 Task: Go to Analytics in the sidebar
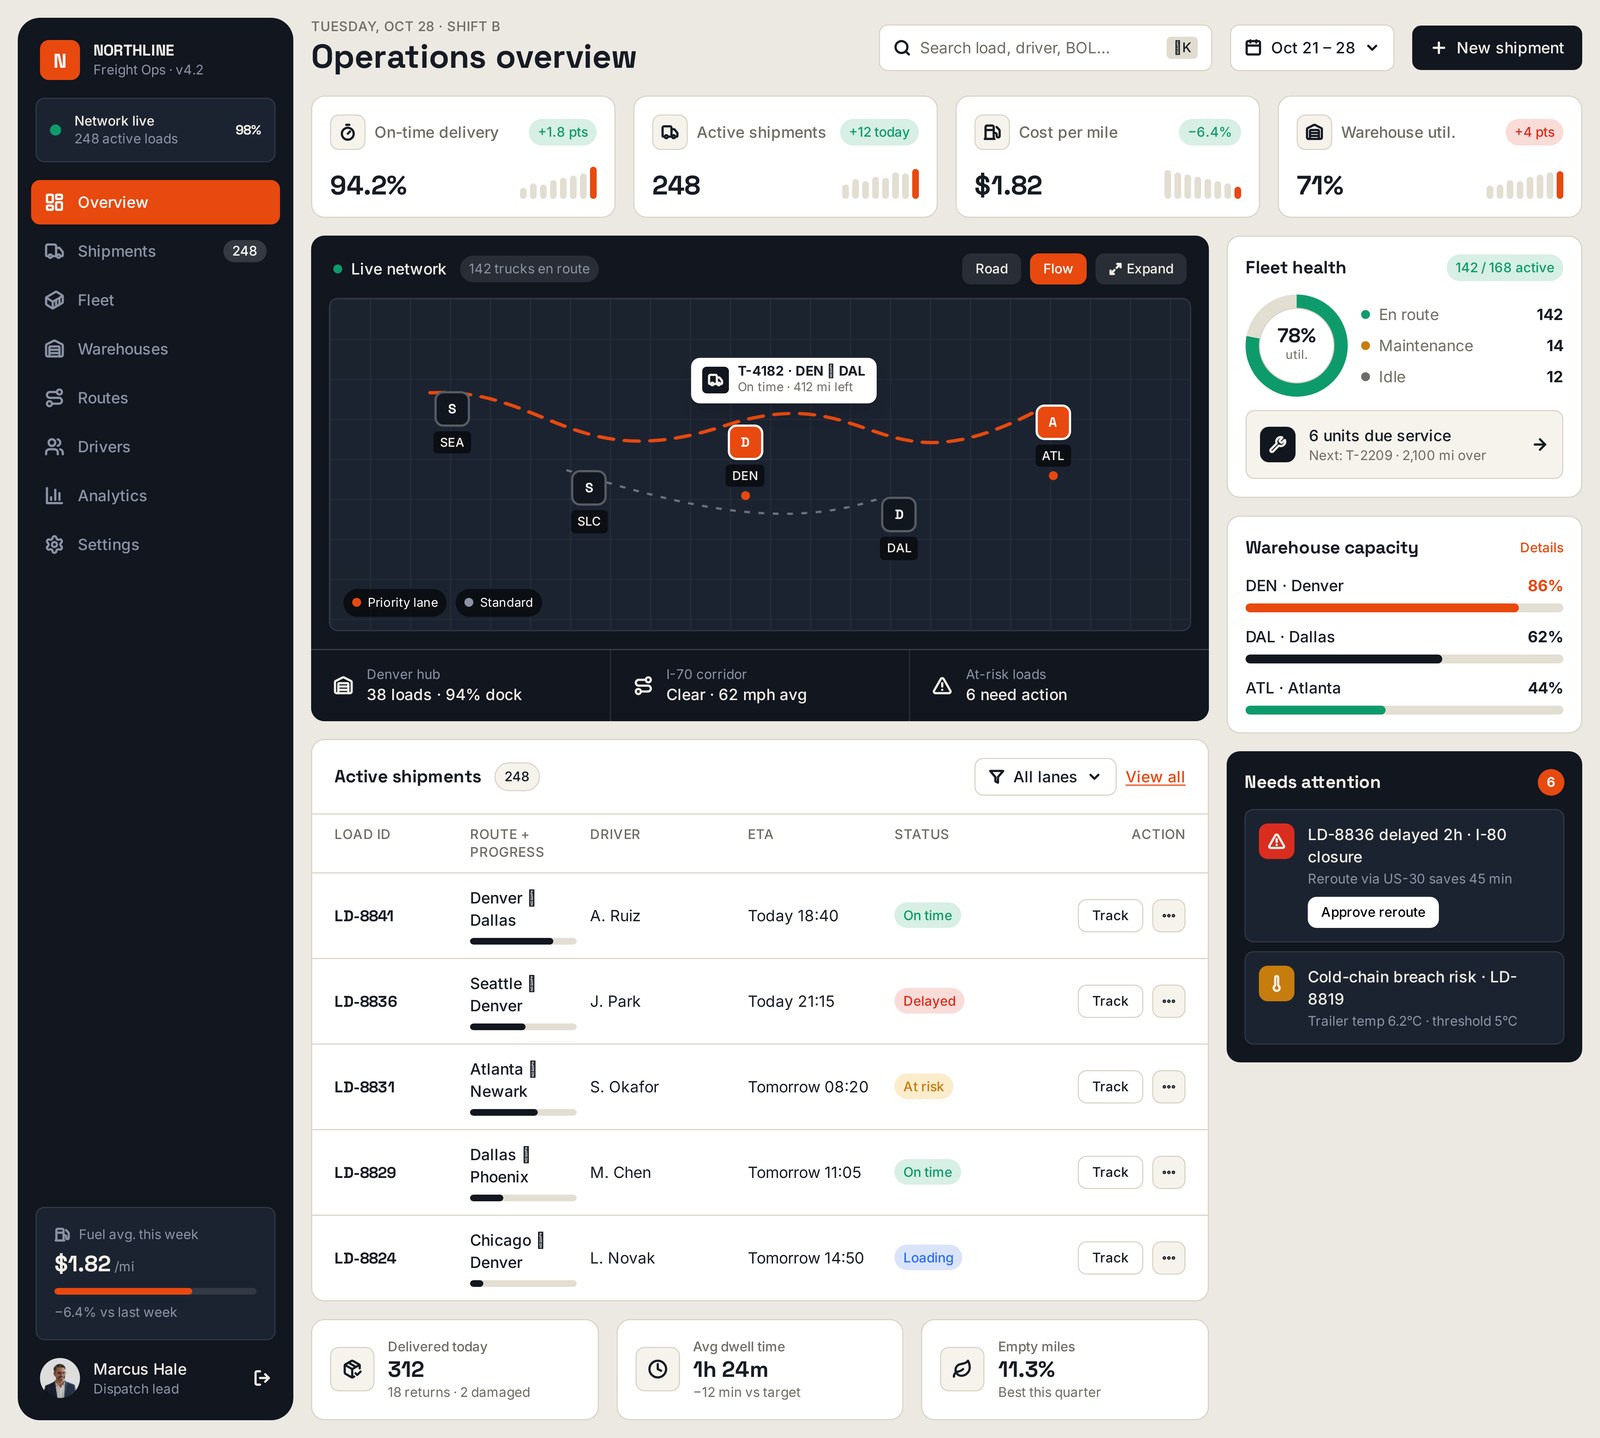pos(155,496)
